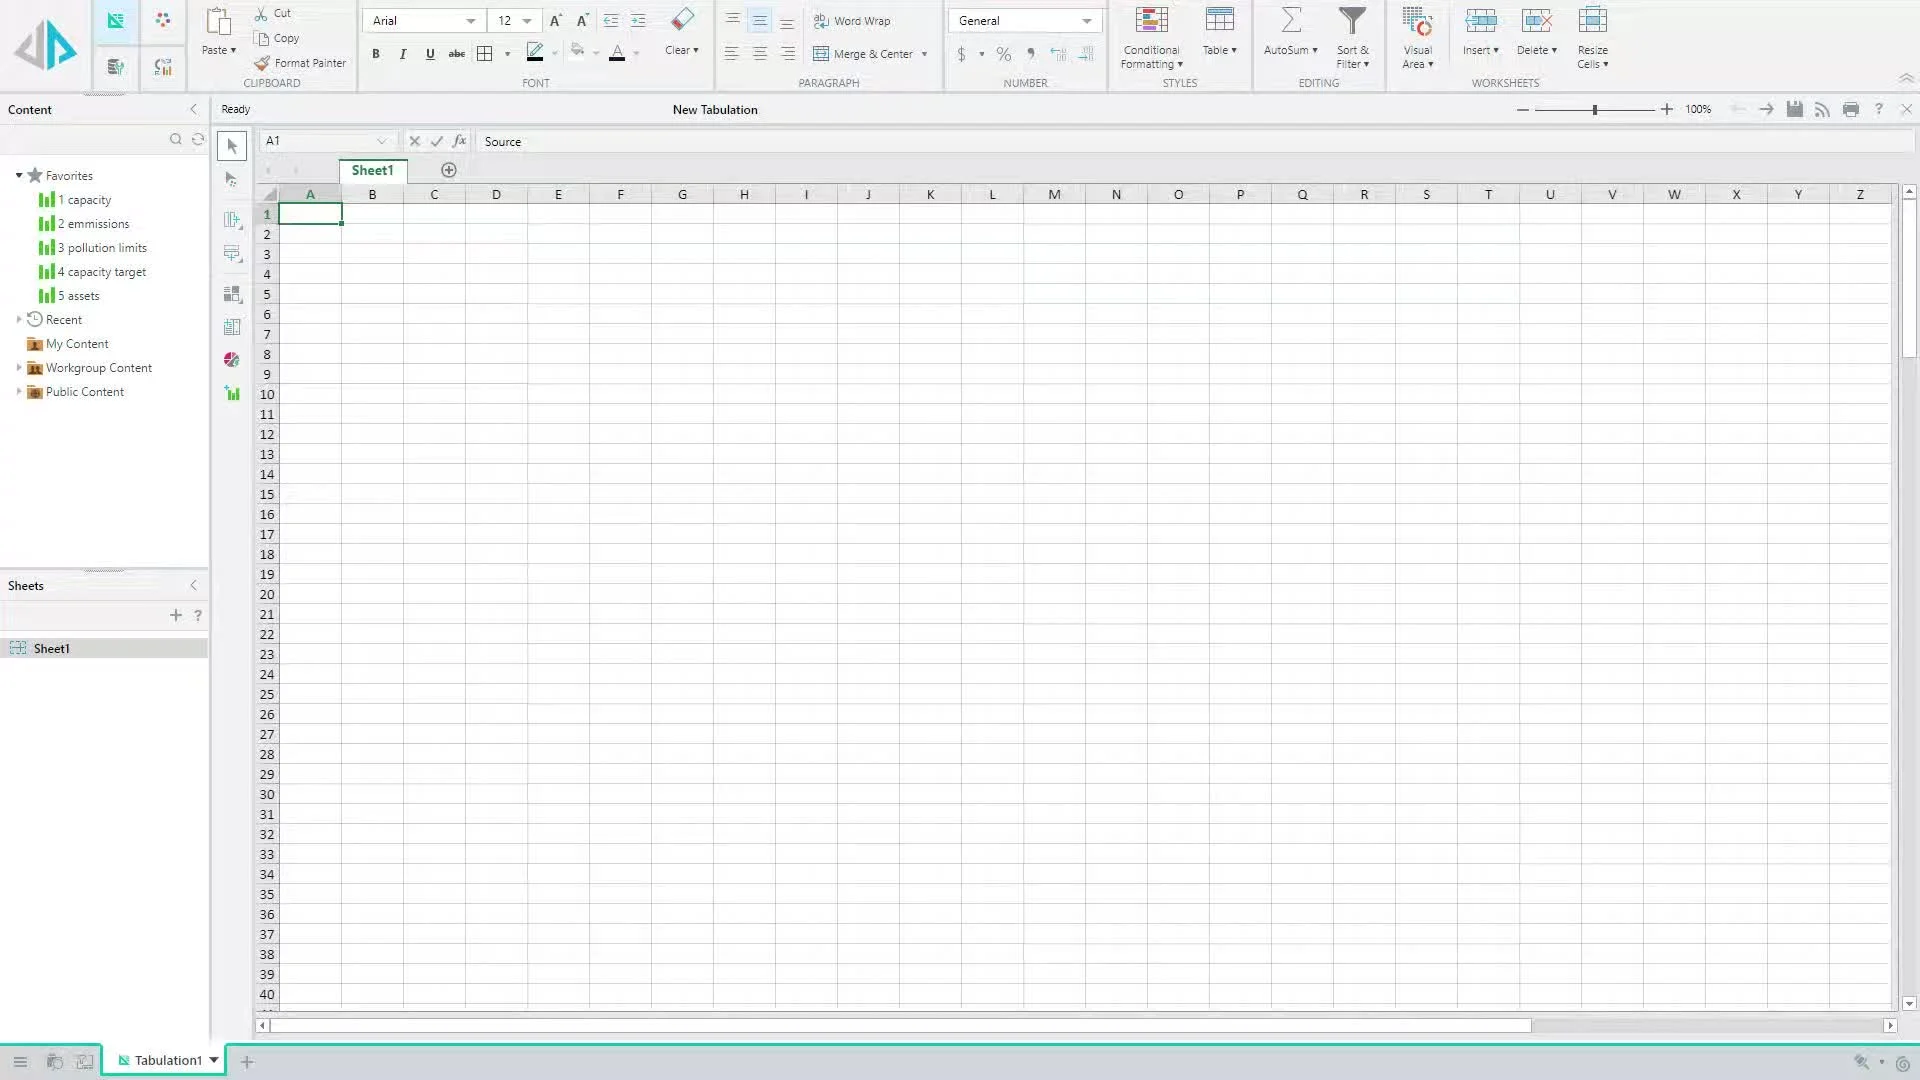1920x1080 pixels.
Task: Click the AutoSum sigma icon
Action: pyautogui.click(x=1290, y=20)
